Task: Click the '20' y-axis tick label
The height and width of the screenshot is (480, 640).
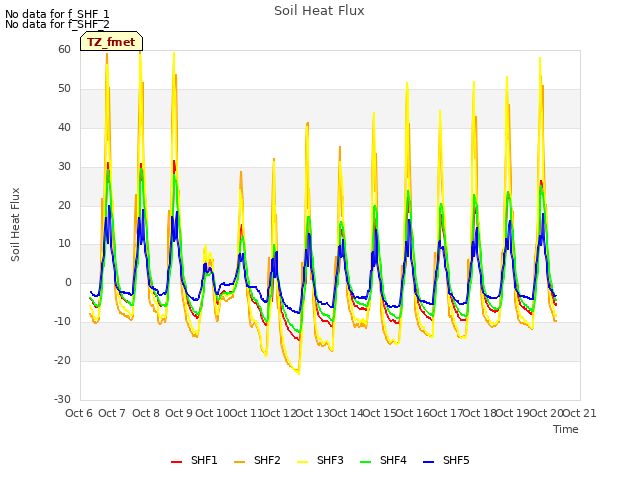Action: [x=64, y=205]
